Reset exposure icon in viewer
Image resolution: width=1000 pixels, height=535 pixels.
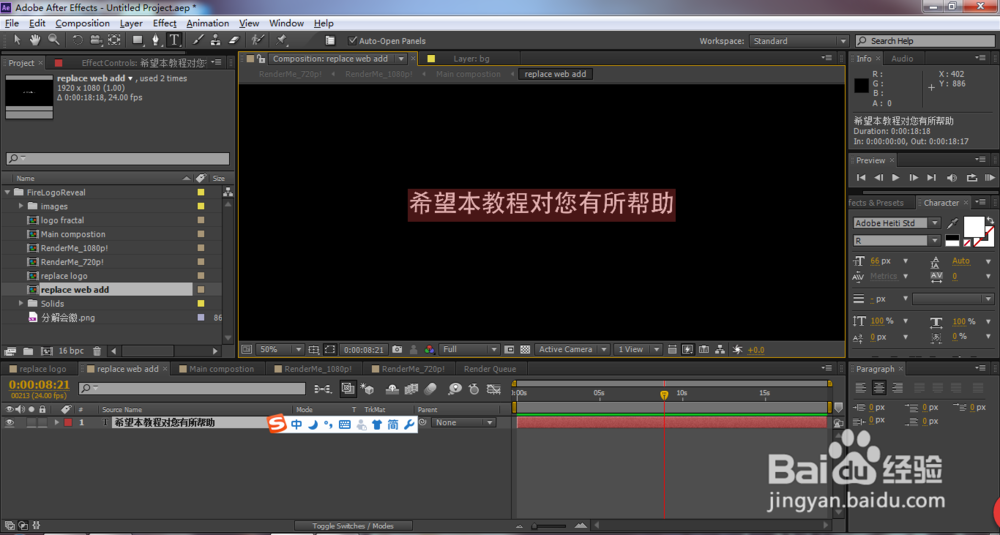737,349
